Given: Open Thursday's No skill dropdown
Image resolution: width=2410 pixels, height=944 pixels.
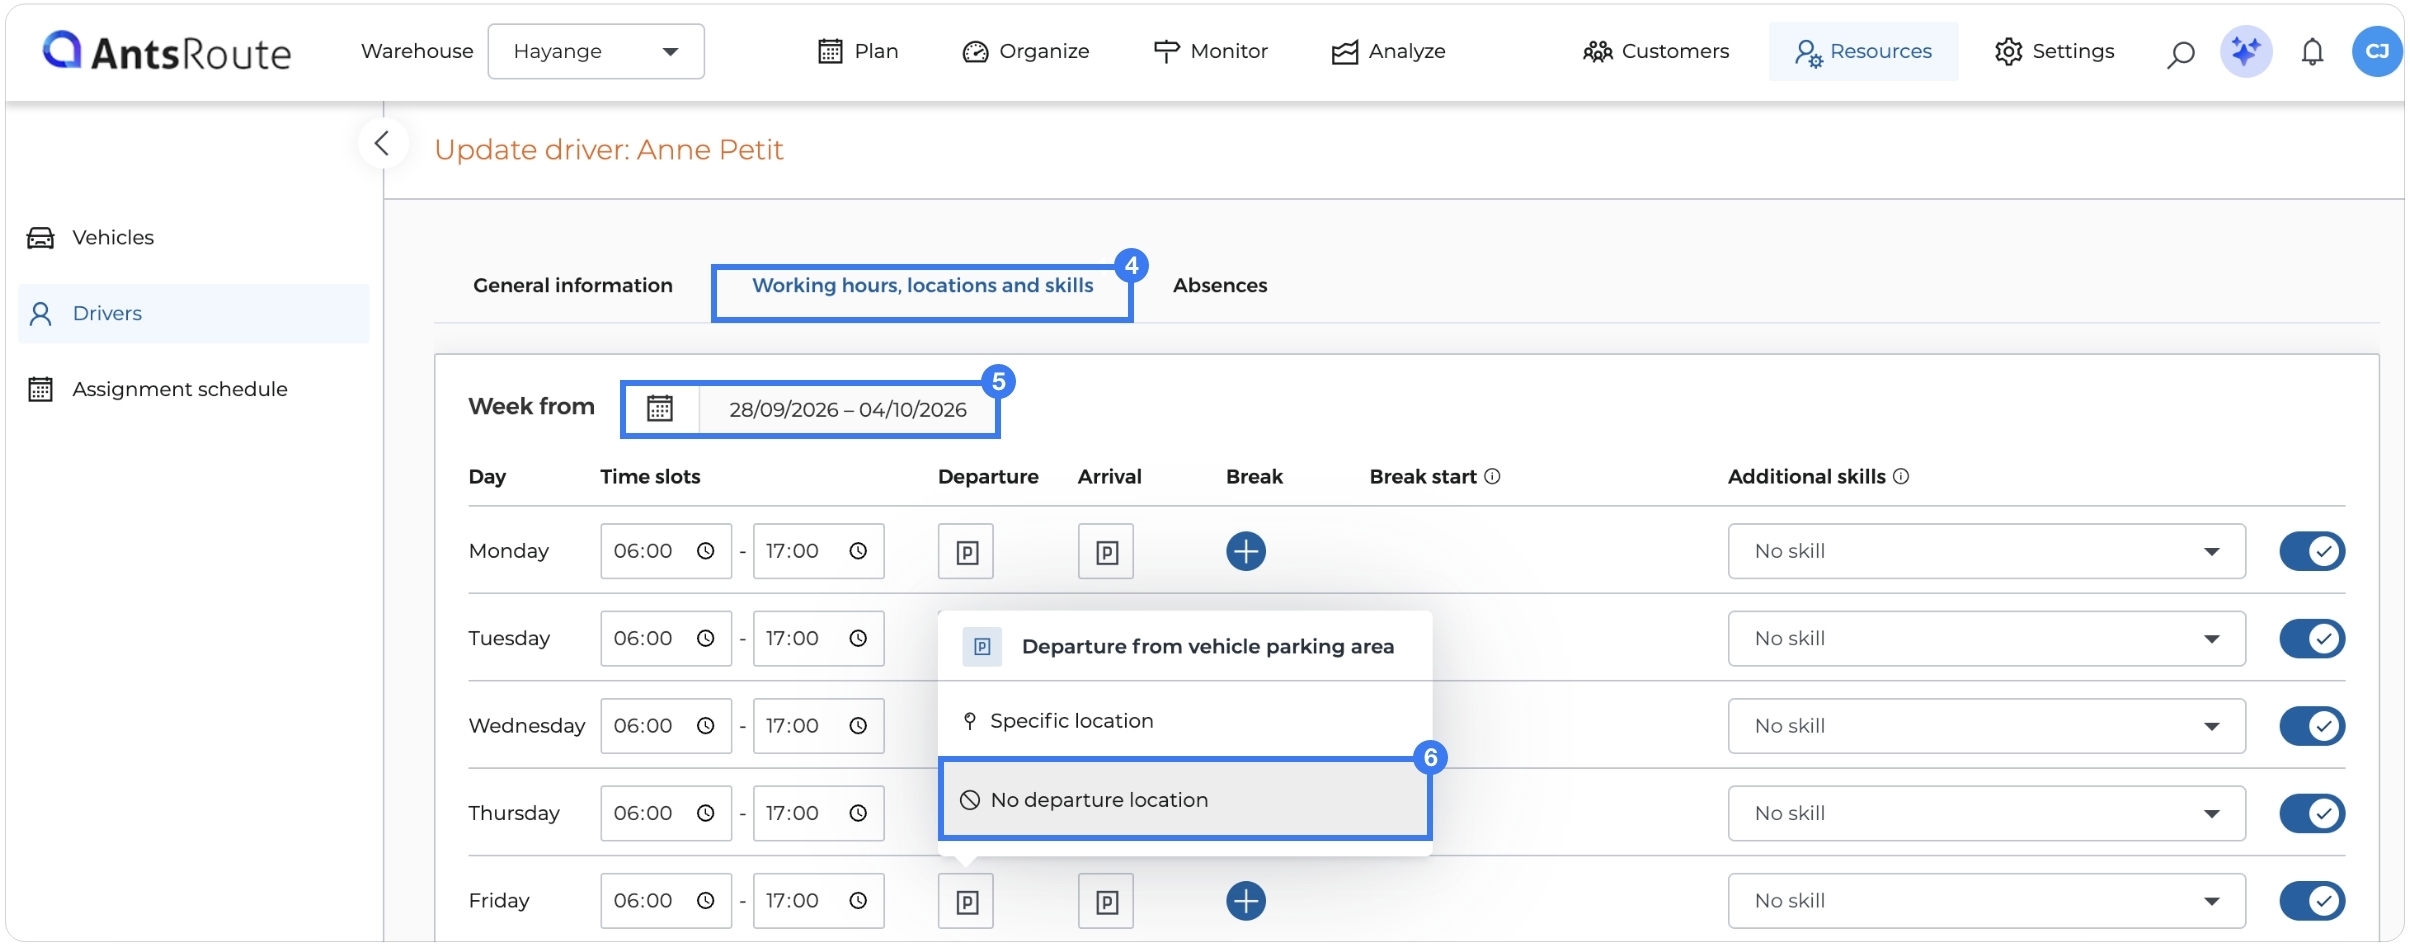Looking at the screenshot, I should click(x=1986, y=813).
